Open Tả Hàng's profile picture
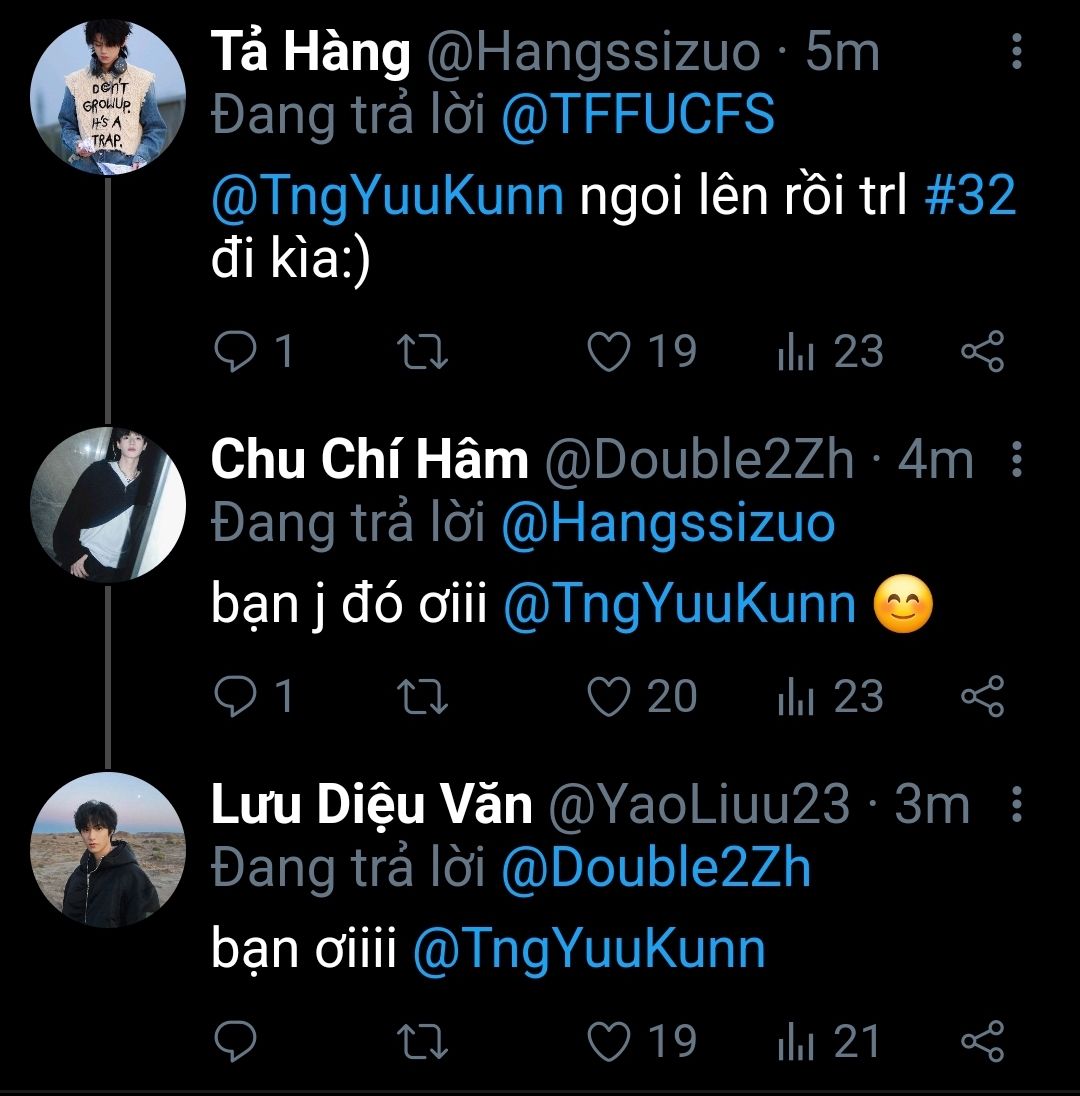The width and height of the screenshot is (1080, 1096). coord(108,97)
